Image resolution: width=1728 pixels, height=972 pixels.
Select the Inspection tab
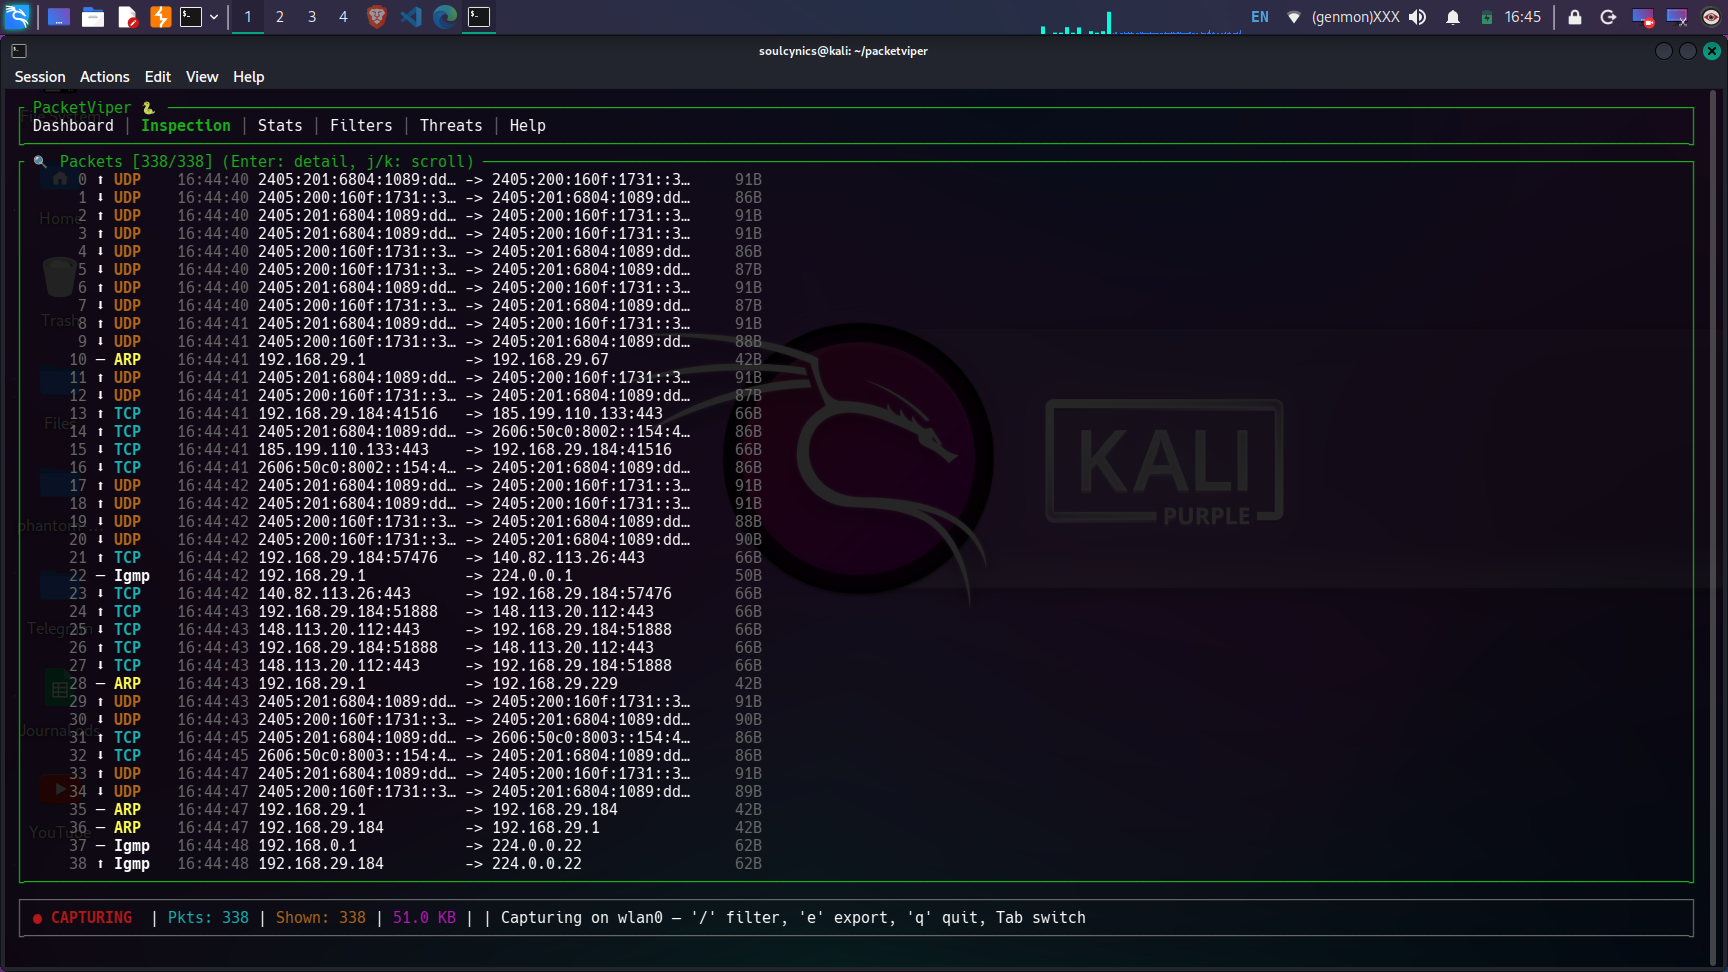[186, 126]
